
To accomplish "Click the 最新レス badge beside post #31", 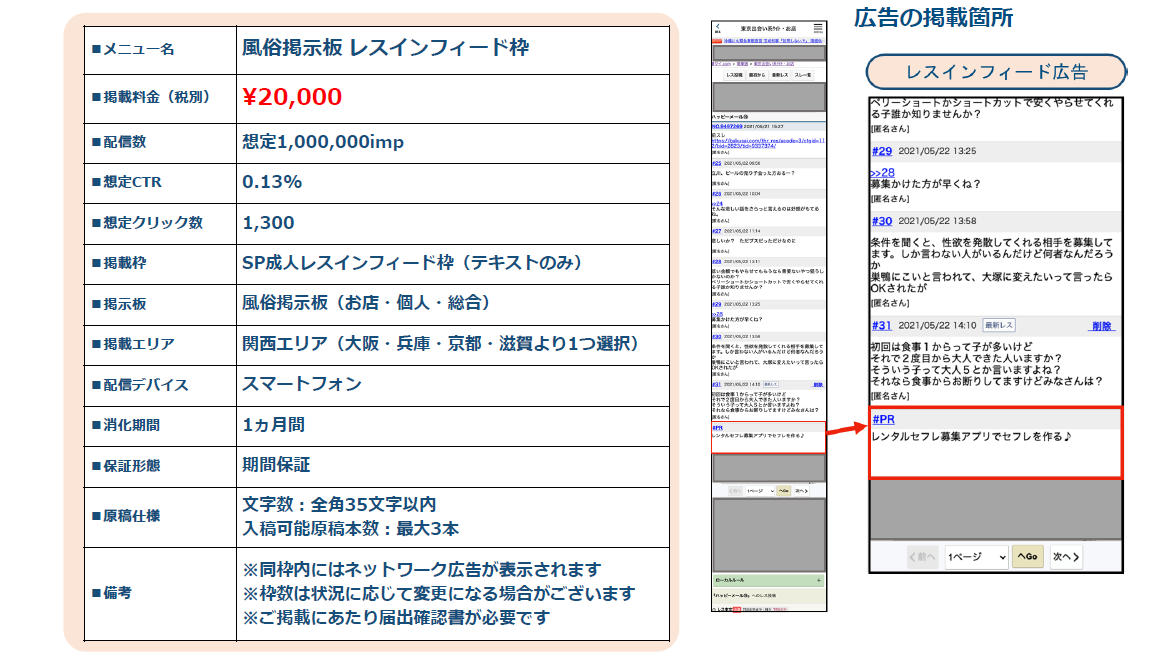I will coord(999,325).
